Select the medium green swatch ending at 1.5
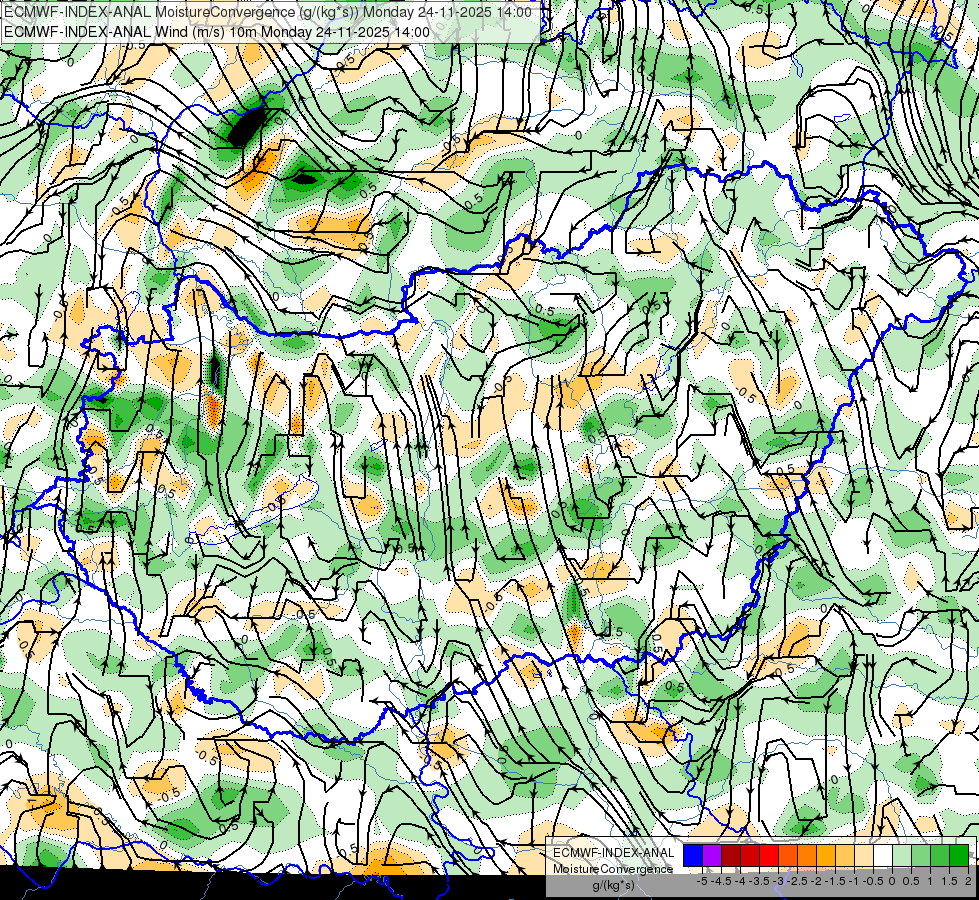 [x=940, y=856]
